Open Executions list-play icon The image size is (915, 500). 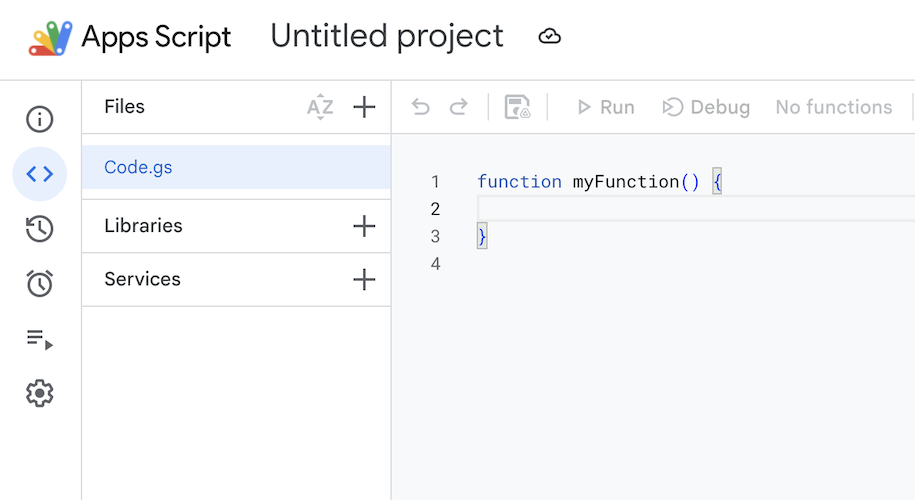click(x=40, y=339)
